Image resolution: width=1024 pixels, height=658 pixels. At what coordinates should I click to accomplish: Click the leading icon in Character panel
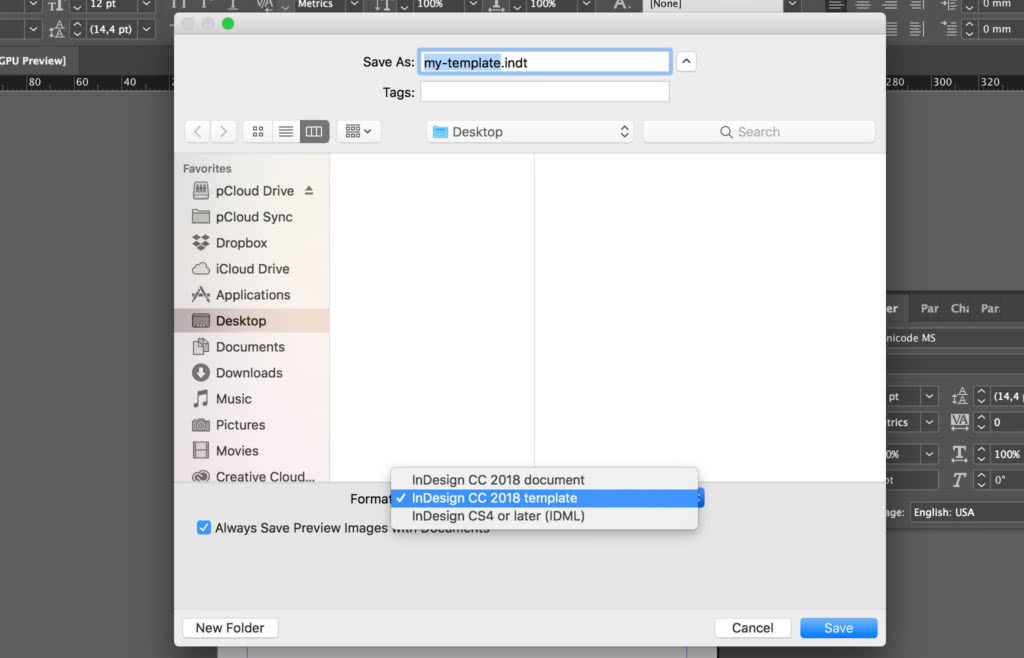[959, 396]
